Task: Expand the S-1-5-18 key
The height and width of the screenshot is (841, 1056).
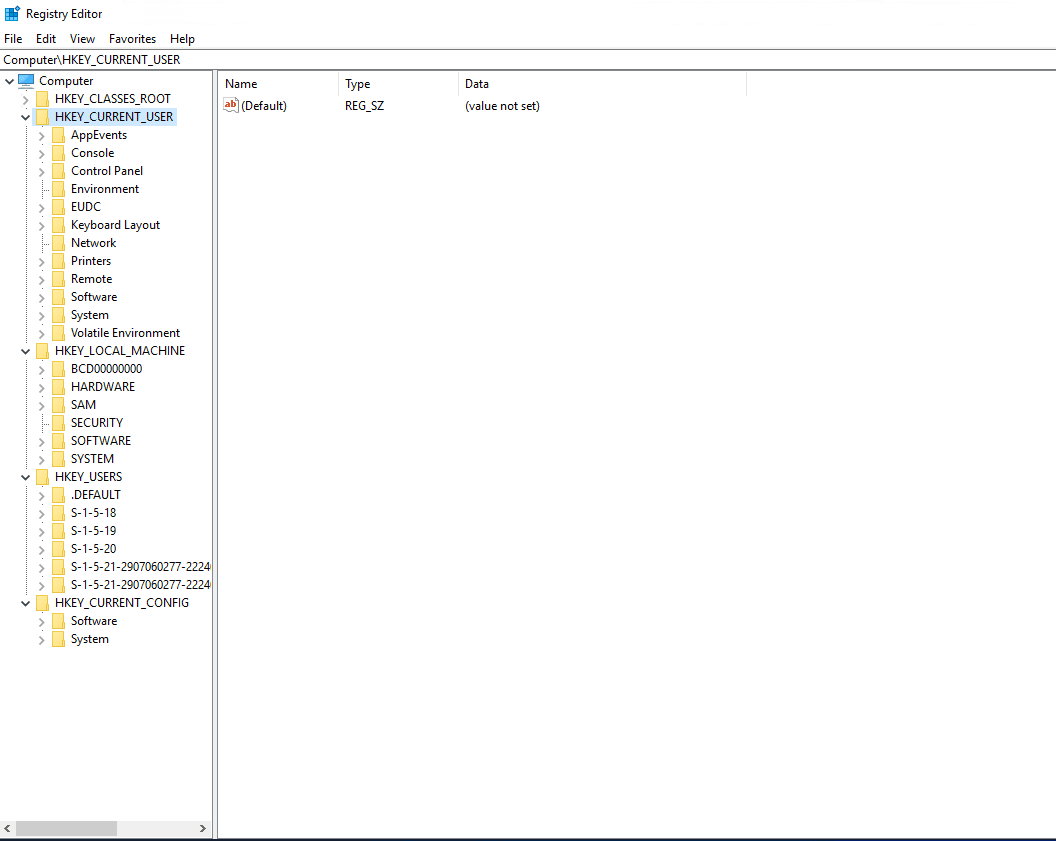Action: pos(42,513)
